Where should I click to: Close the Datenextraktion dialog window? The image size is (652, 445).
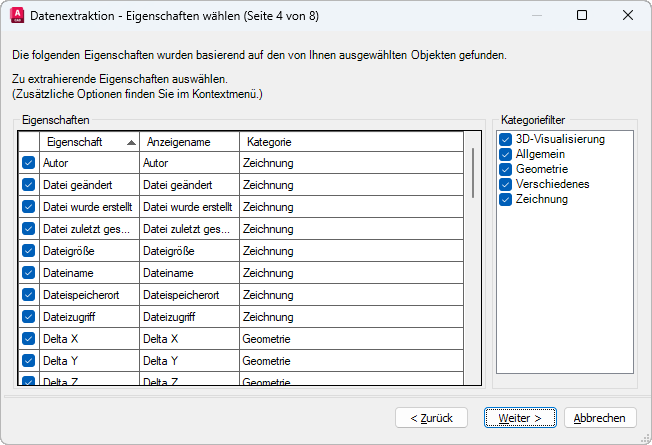coord(627,15)
